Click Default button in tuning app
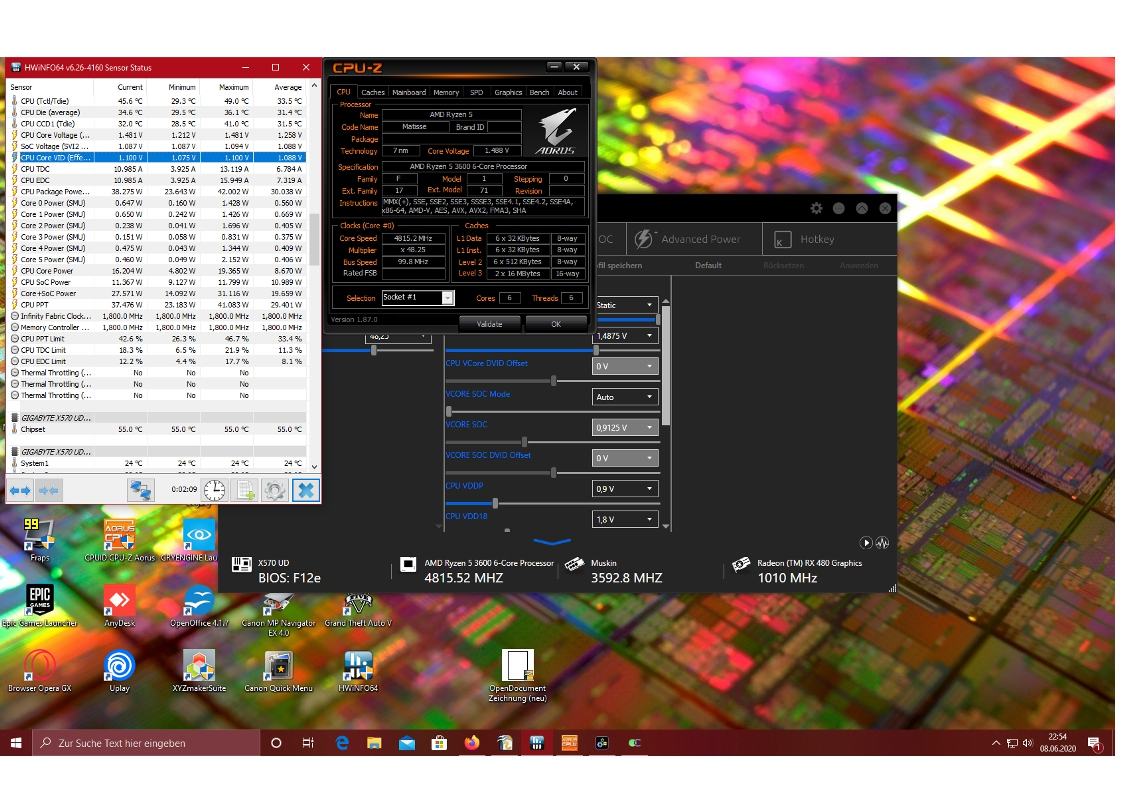The width and height of the screenshot is (1123, 794). (x=708, y=266)
